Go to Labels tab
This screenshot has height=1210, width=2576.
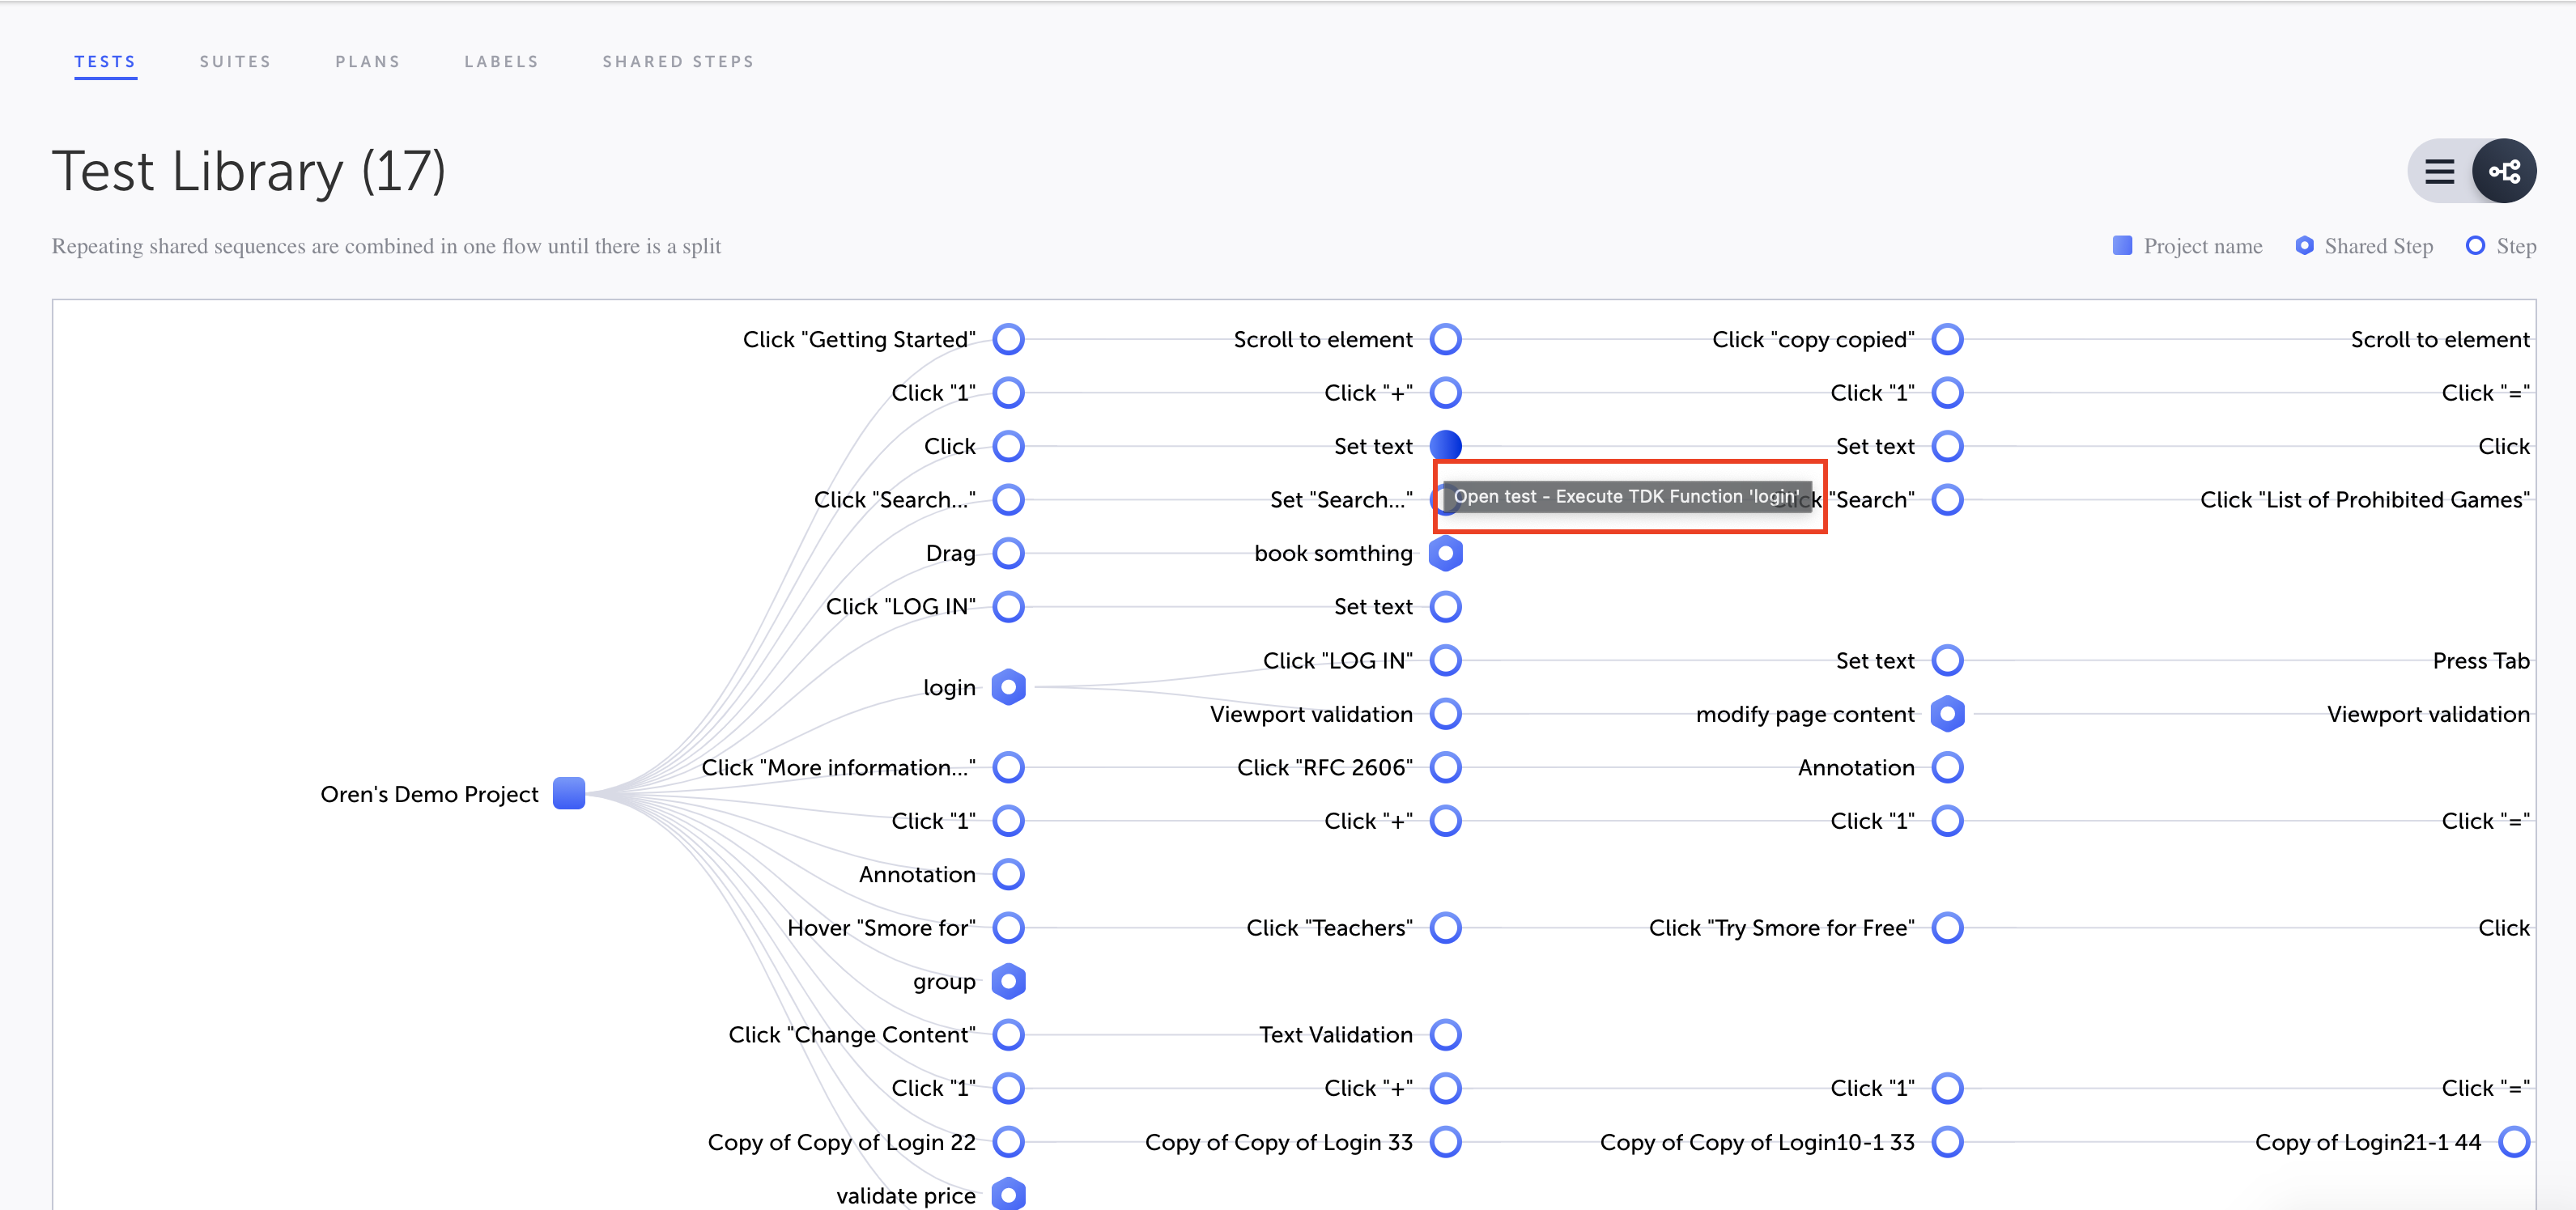pos(501,62)
